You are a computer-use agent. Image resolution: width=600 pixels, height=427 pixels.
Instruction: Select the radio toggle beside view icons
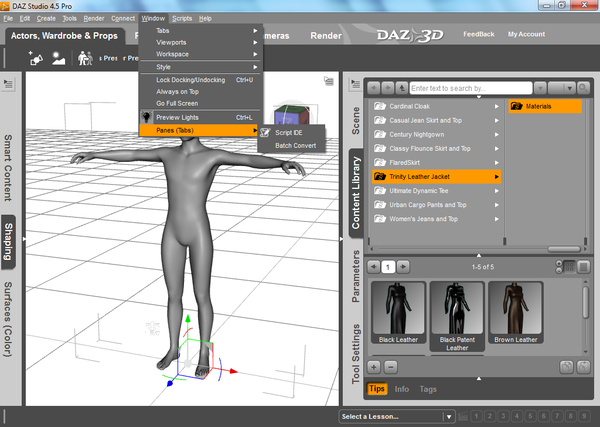pyautogui.click(x=559, y=267)
